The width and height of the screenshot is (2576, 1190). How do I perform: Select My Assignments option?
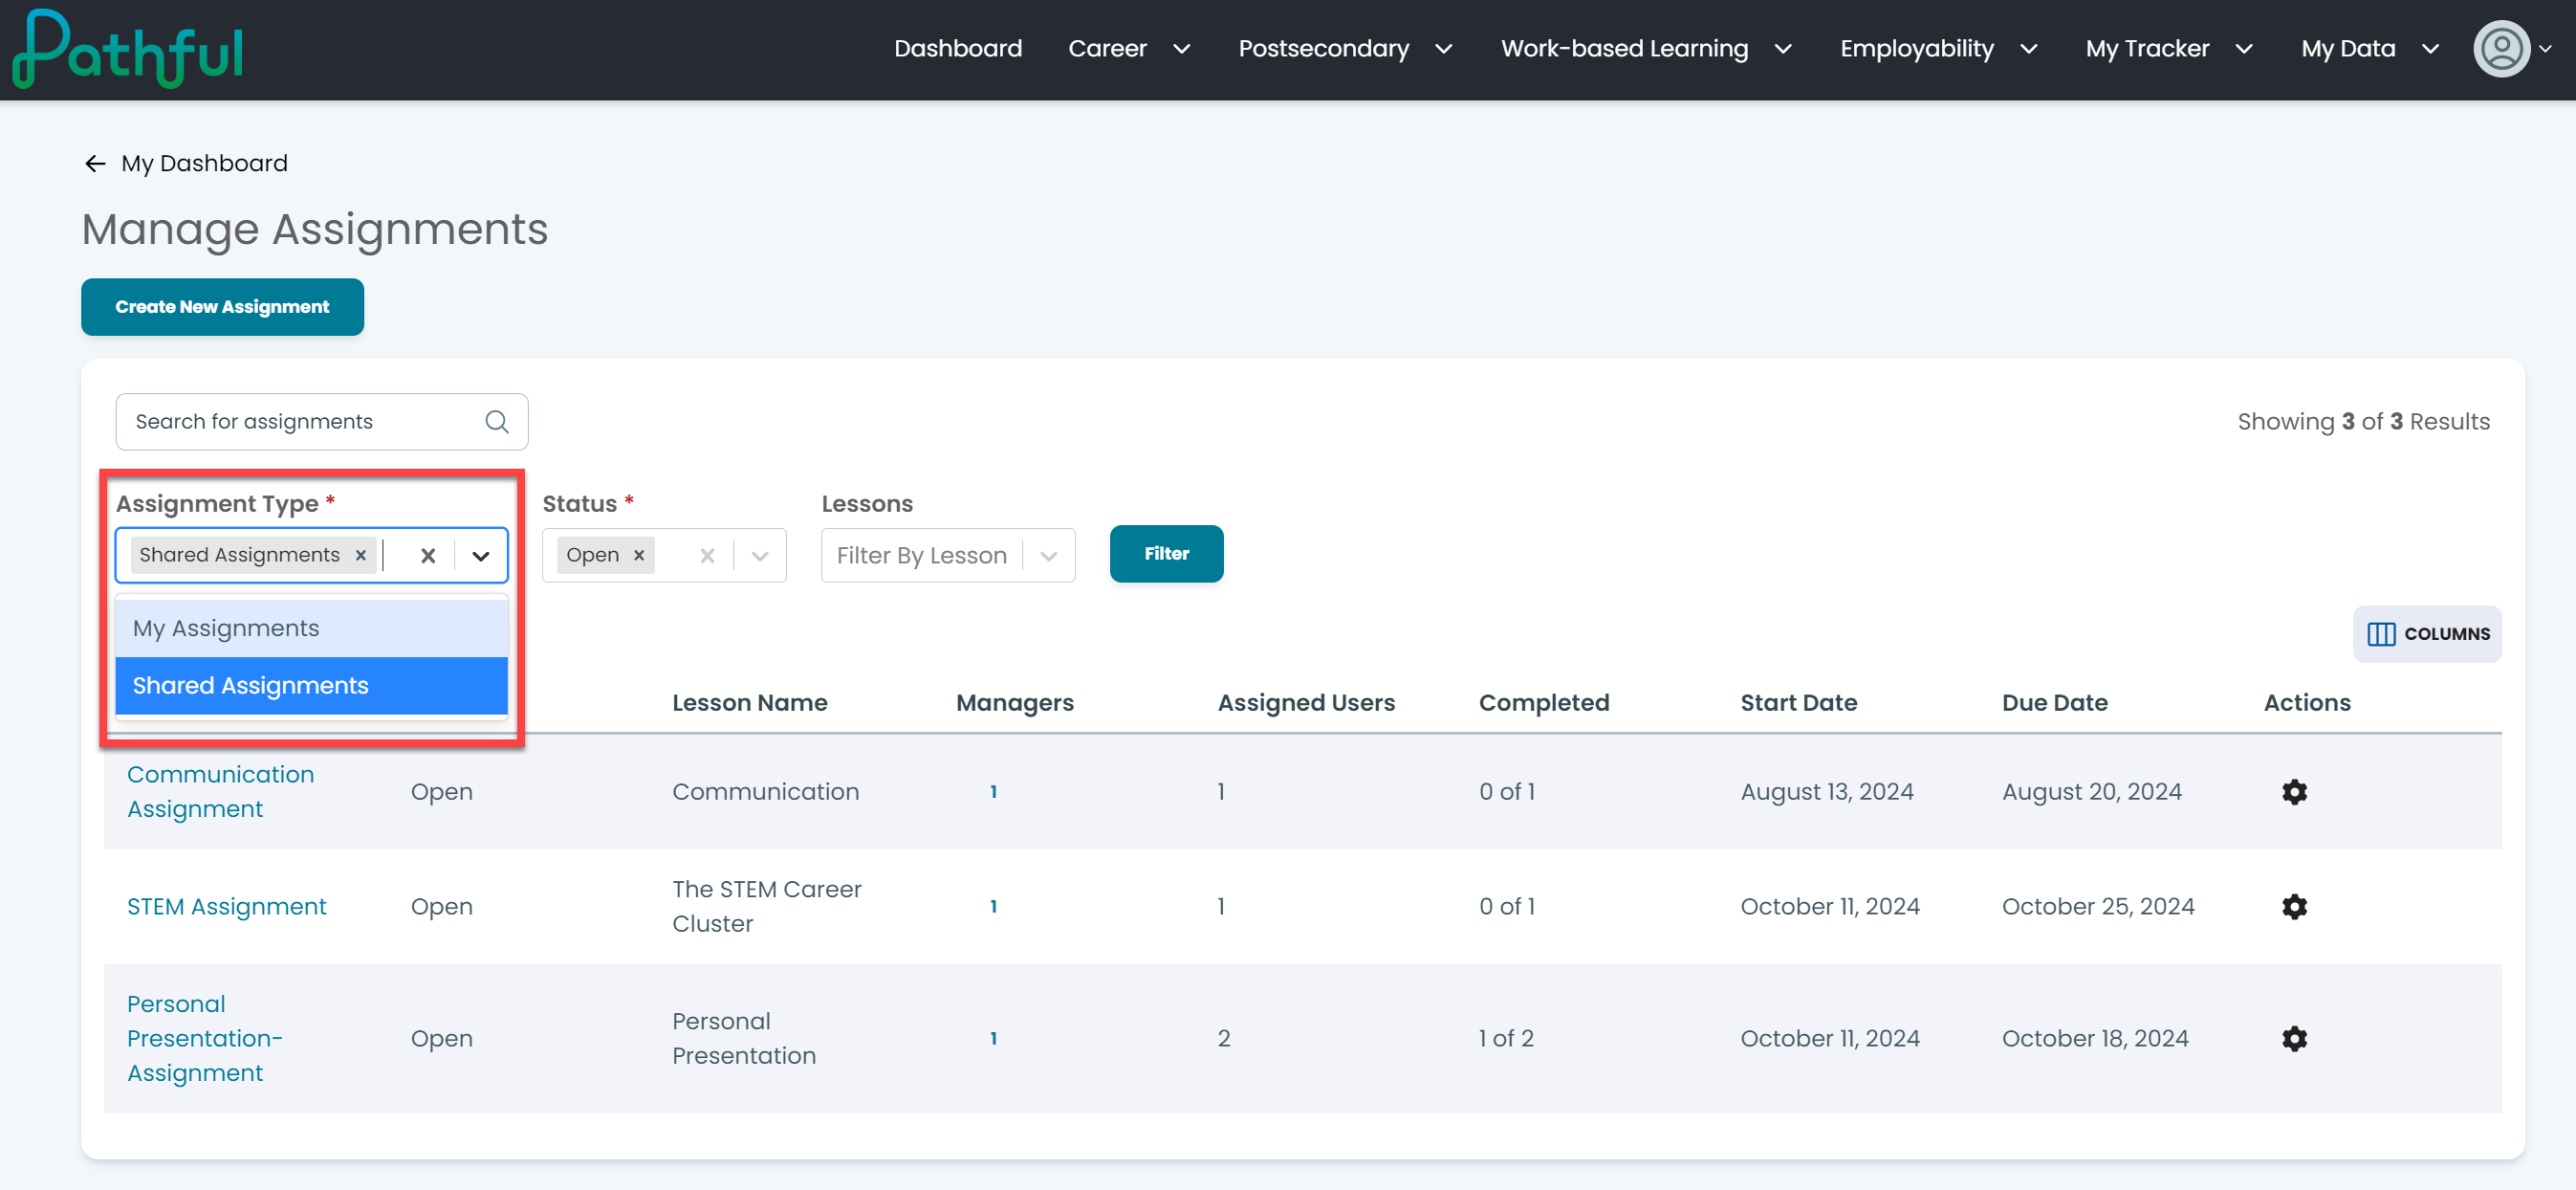[312, 628]
